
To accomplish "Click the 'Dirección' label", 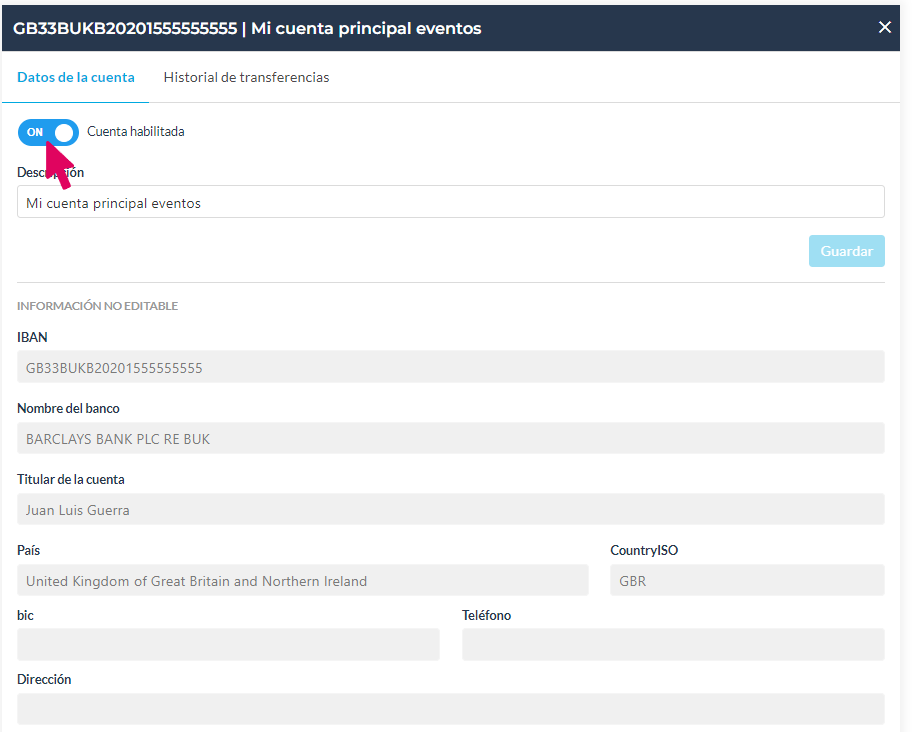I will pos(44,680).
